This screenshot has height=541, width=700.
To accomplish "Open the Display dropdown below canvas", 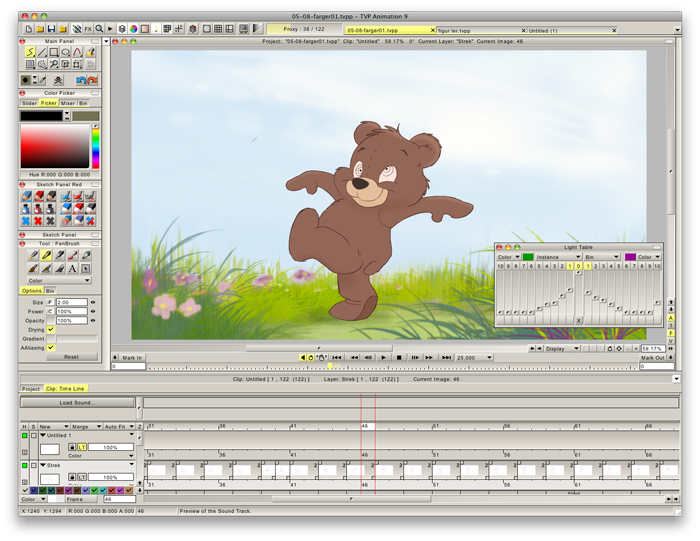I will (562, 349).
